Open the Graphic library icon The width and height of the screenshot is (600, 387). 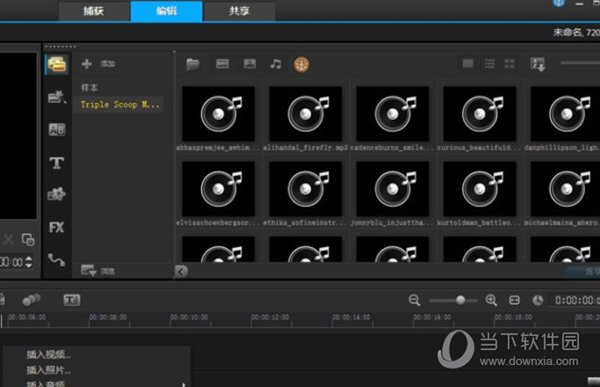coord(57,194)
